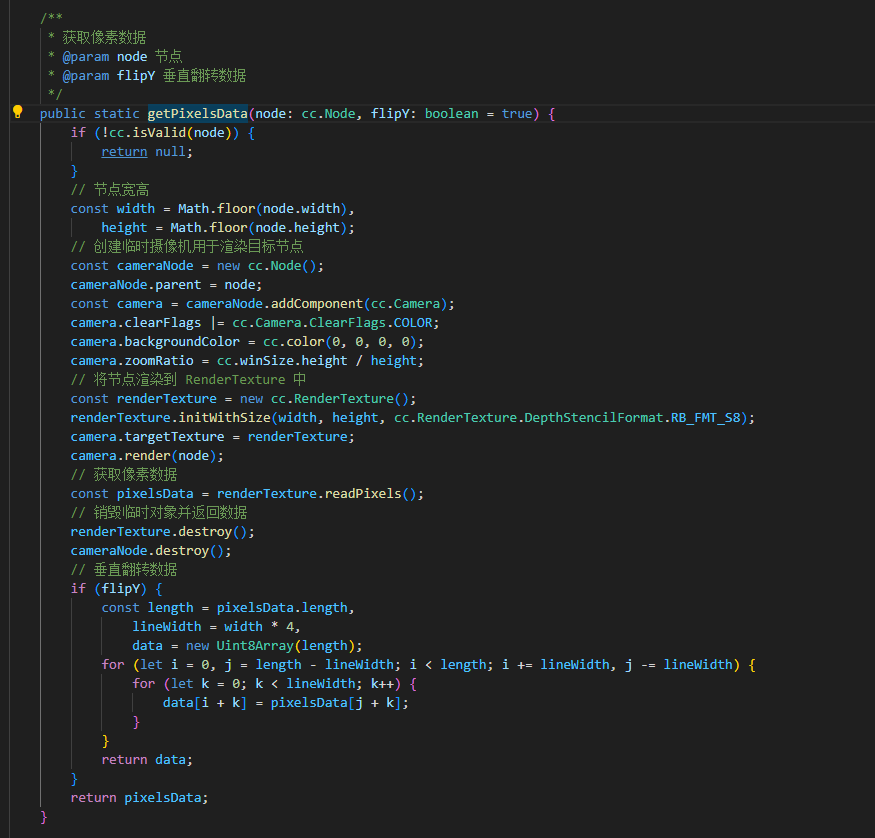Click 'Math.floor(node.height)' expression
This screenshot has height=838, width=875.
coord(258,228)
